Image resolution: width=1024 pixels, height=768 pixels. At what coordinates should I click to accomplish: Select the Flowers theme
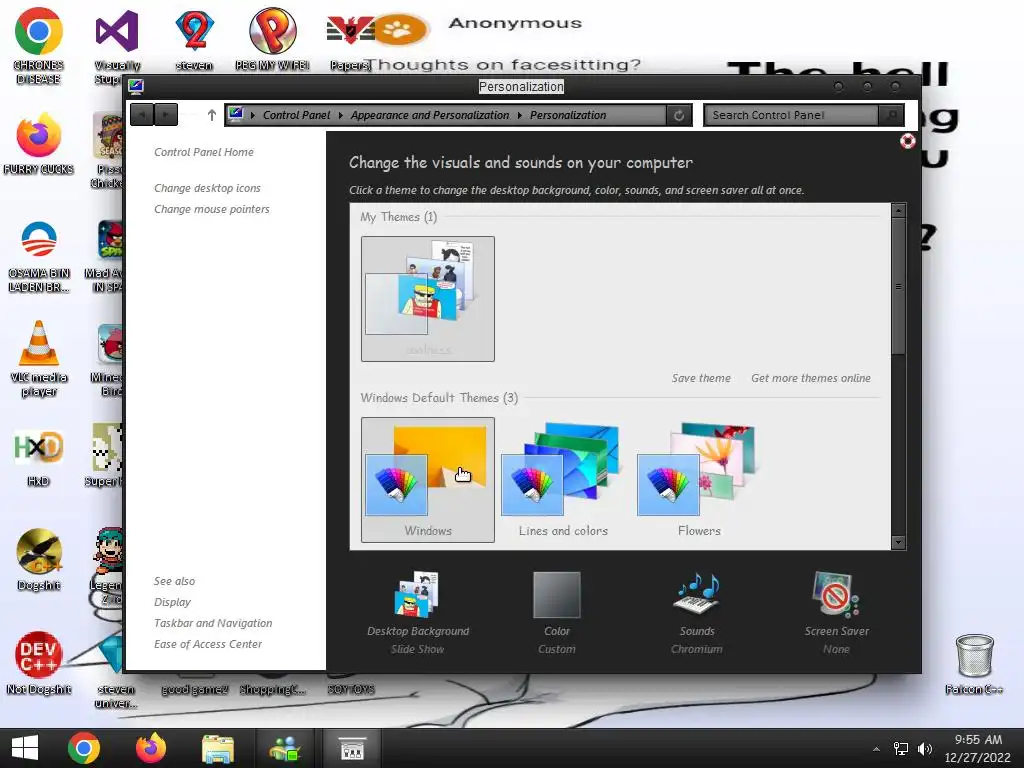click(699, 480)
